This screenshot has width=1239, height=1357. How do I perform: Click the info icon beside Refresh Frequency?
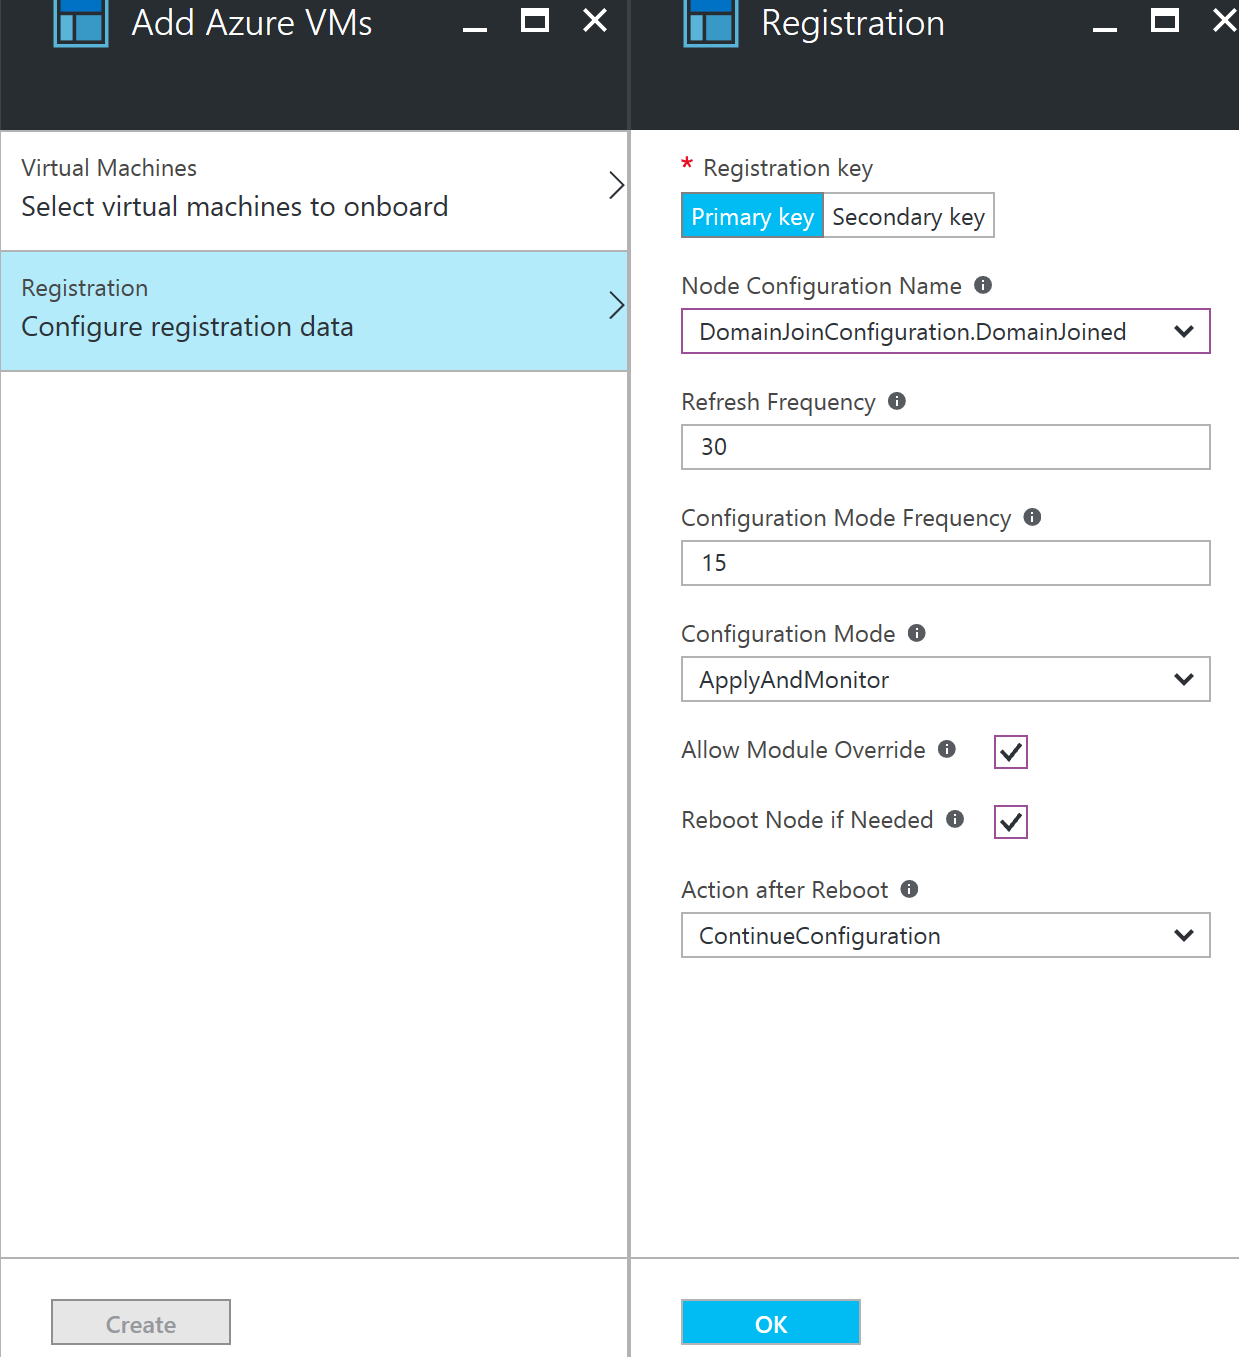coord(897,402)
